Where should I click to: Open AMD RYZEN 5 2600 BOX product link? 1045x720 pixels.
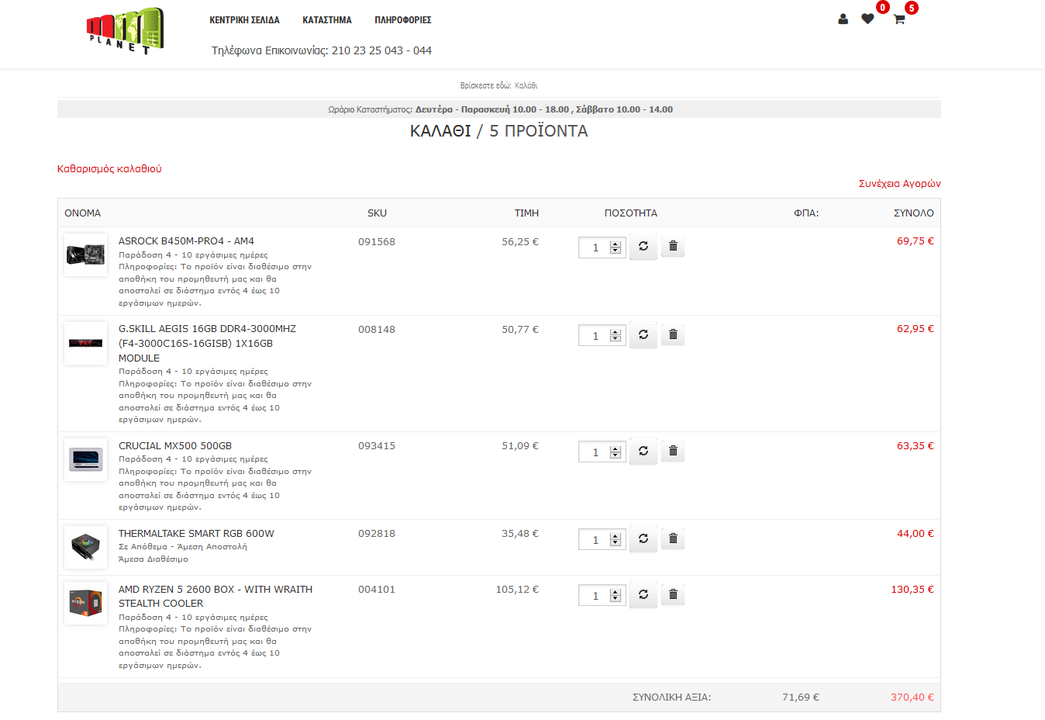215,596
